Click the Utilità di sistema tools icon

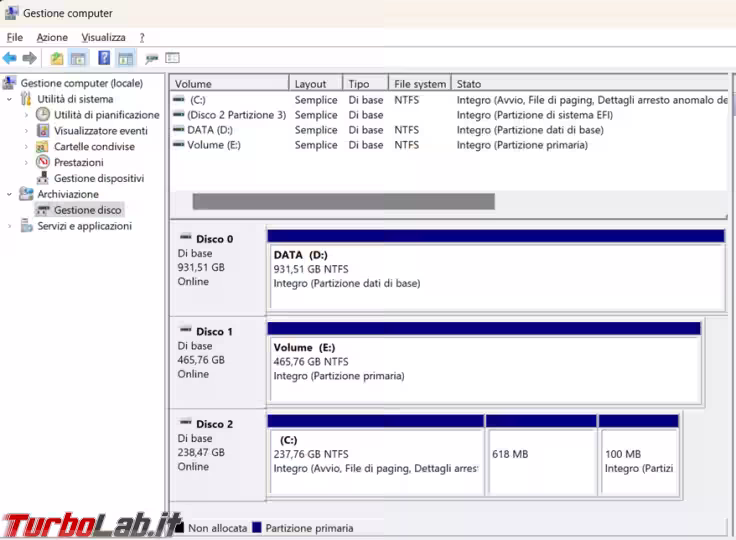point(26,99)
